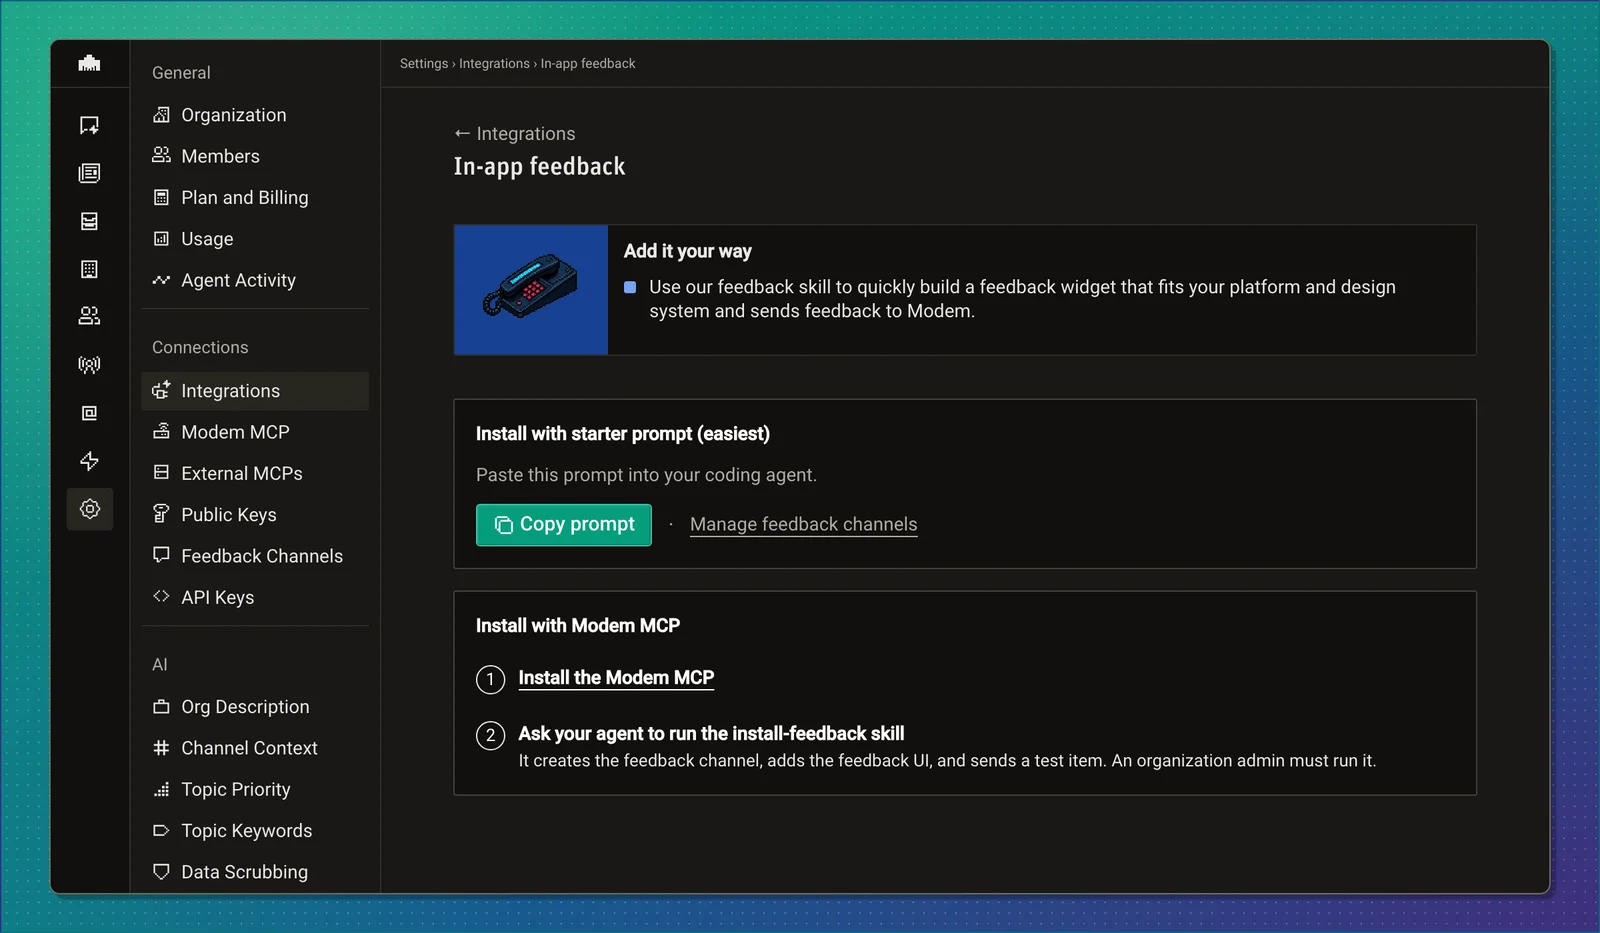The image size is (1600, 933).
Task: Click the API Keys code brackets icon
Action: [x=161, y=596]
